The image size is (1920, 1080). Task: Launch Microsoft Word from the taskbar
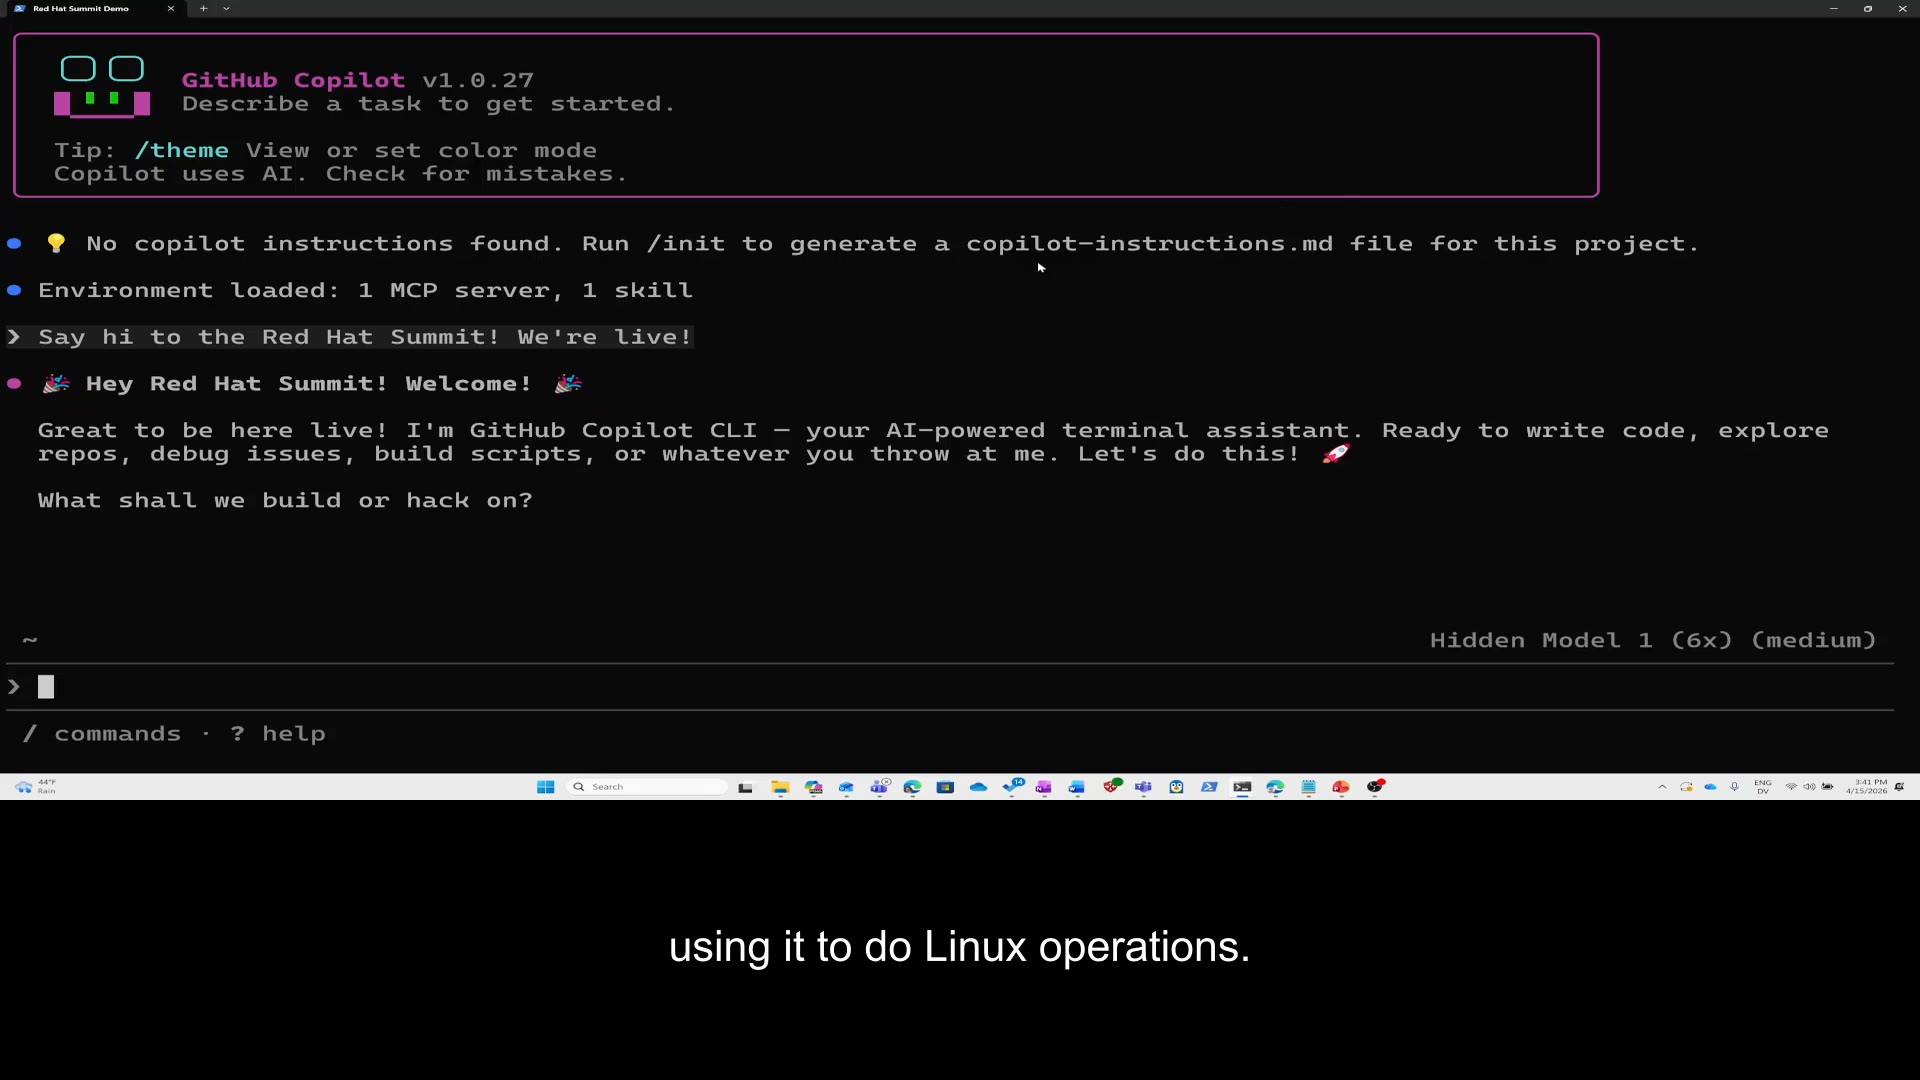coord(1076,787)
